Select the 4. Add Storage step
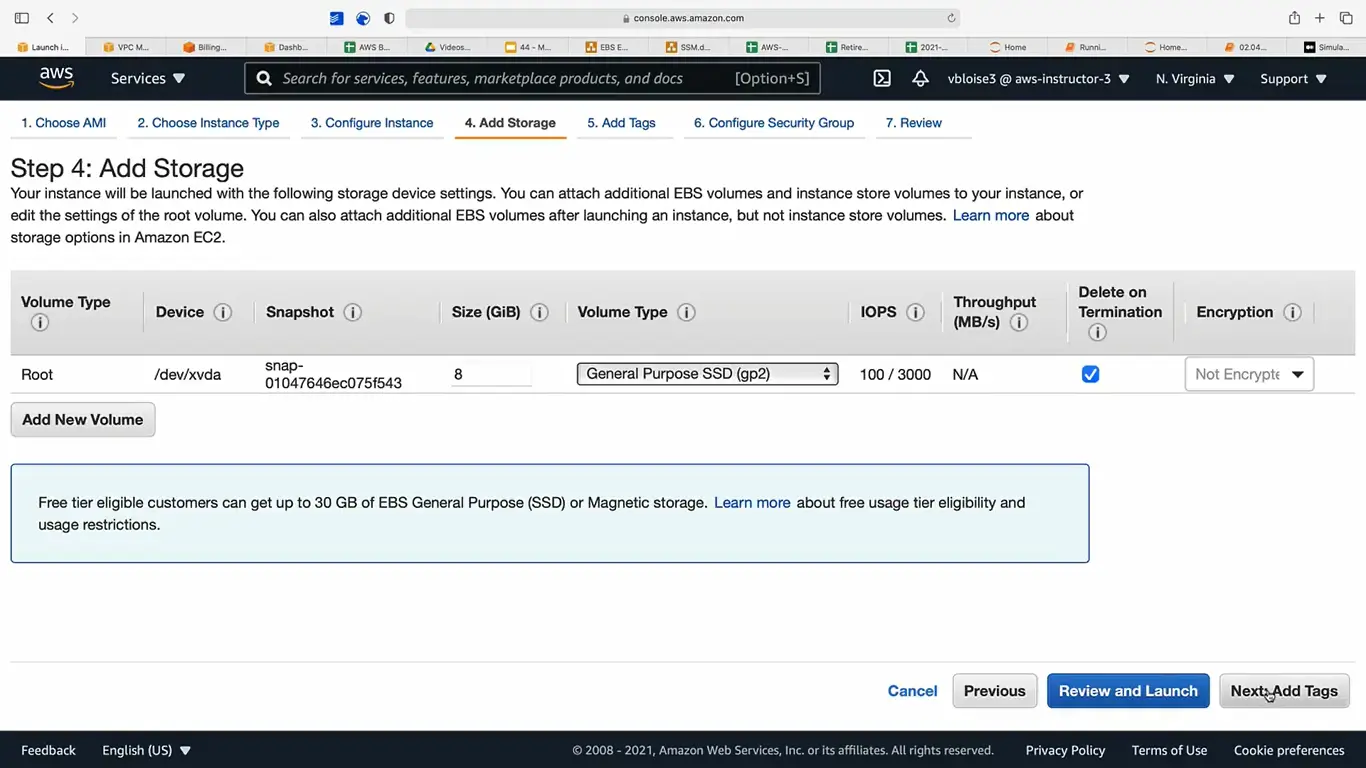This screenshot has height=768, width=1366. (x=510, y=123)
